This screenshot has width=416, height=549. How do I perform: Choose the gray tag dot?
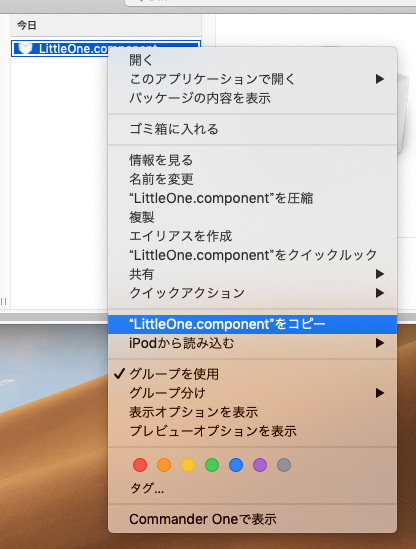284,465
